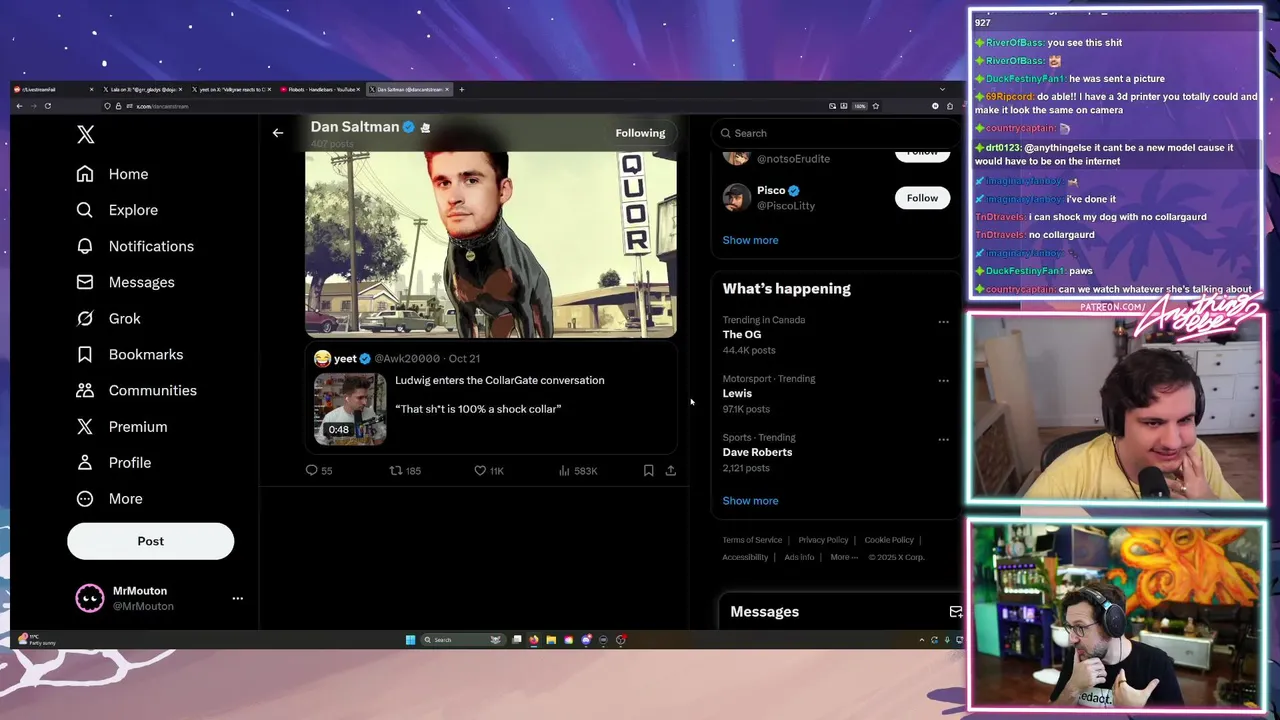The image size is (1280, 720).
Task: Click Dan Saltman verified badge
Action: pyautogui.click(x=409, y=127)
